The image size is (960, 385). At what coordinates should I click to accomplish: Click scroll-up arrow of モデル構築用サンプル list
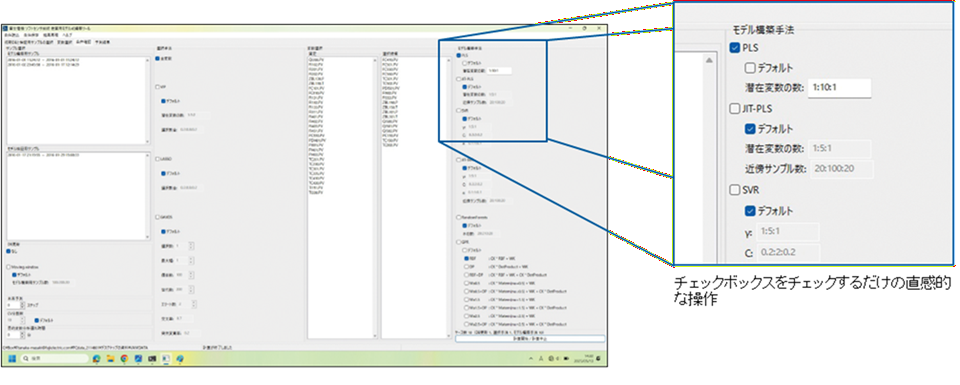coord(148,60)
